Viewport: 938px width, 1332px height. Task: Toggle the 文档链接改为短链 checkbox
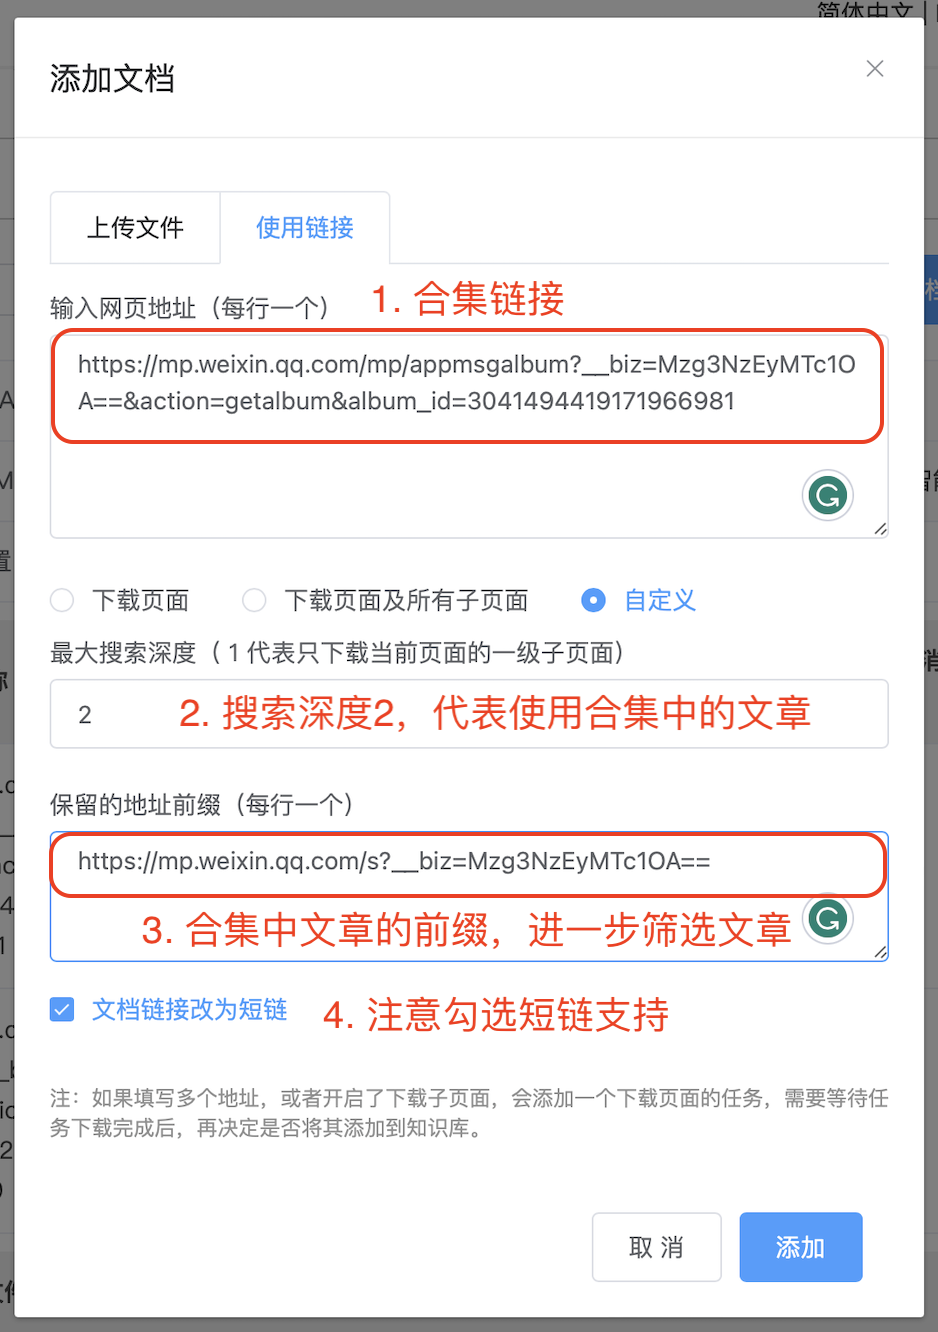coord(62,1009)
